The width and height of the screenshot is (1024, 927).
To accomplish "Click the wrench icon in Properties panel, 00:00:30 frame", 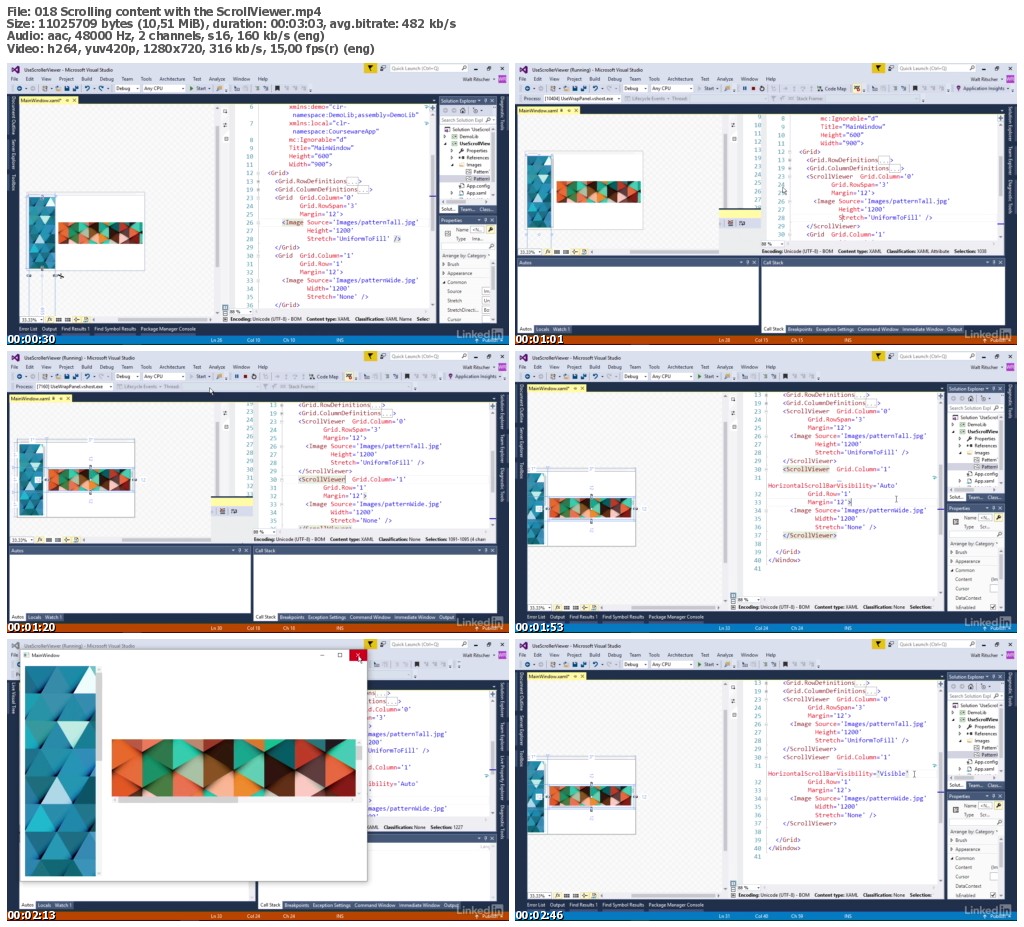I will pos(490,230).
